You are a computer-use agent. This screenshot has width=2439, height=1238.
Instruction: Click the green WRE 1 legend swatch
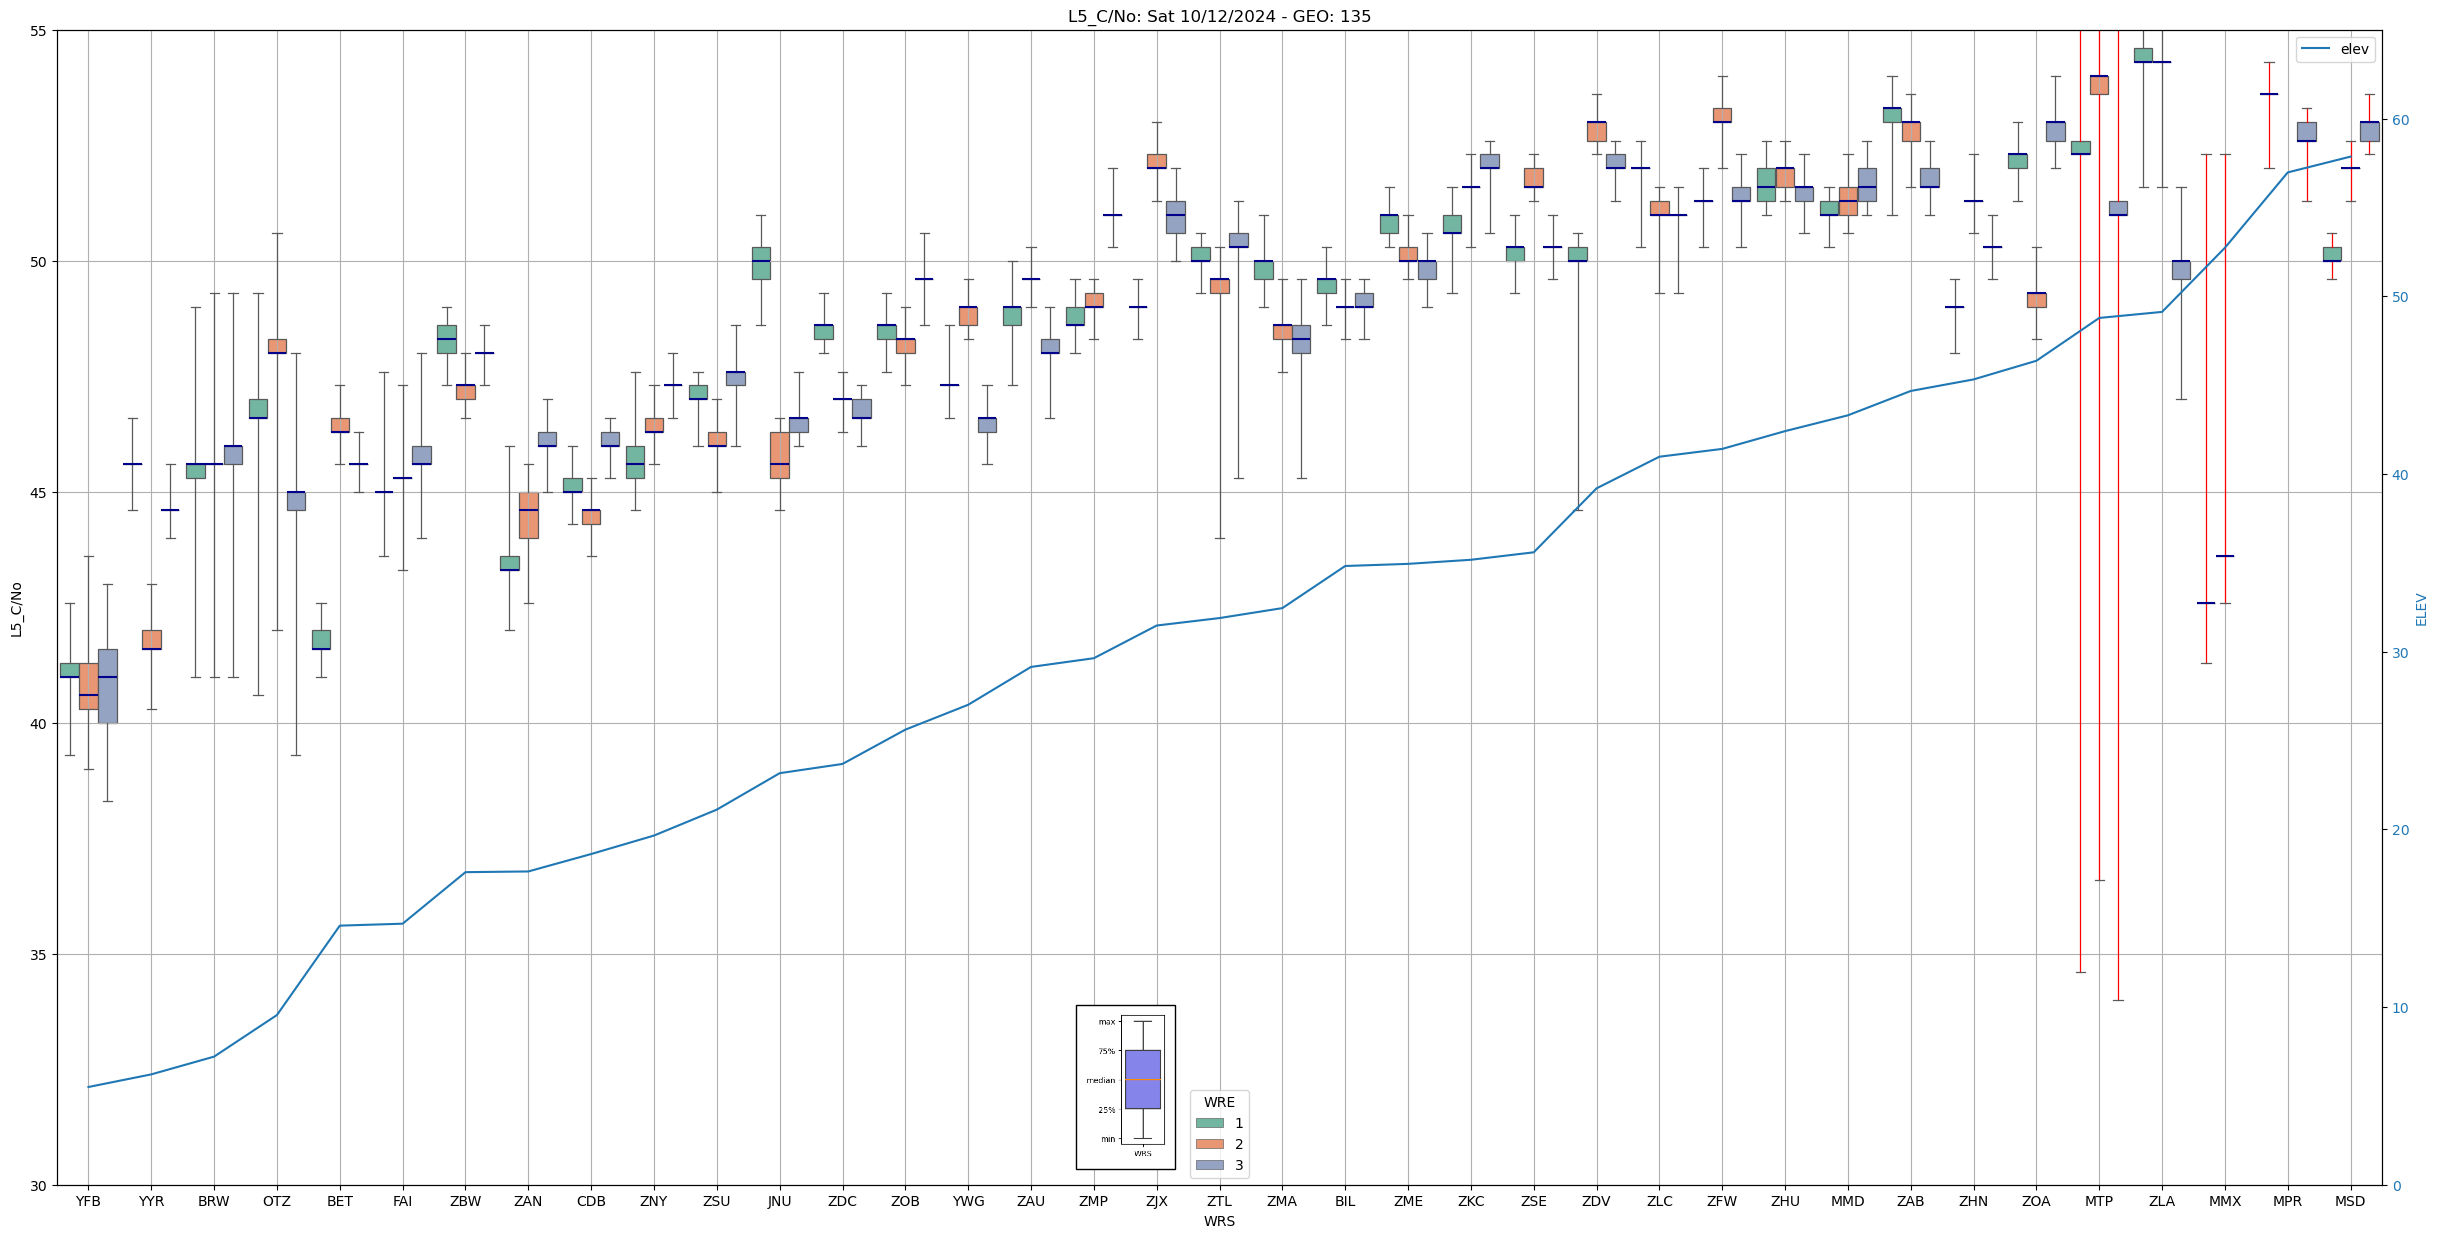click(x=1209, y=1123)
